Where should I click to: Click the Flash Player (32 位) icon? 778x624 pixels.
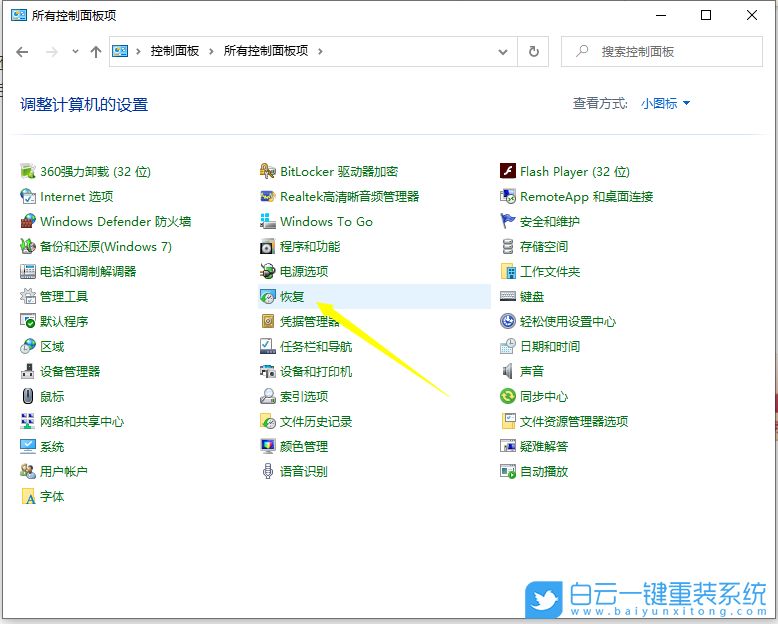(x=508, y=172)
